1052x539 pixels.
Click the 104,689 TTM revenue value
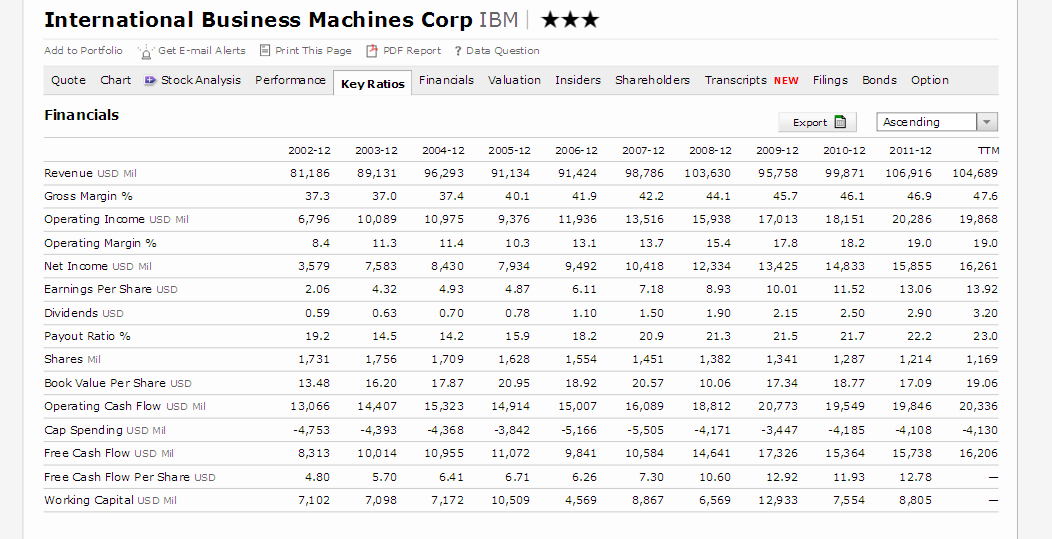coord(975,173)
